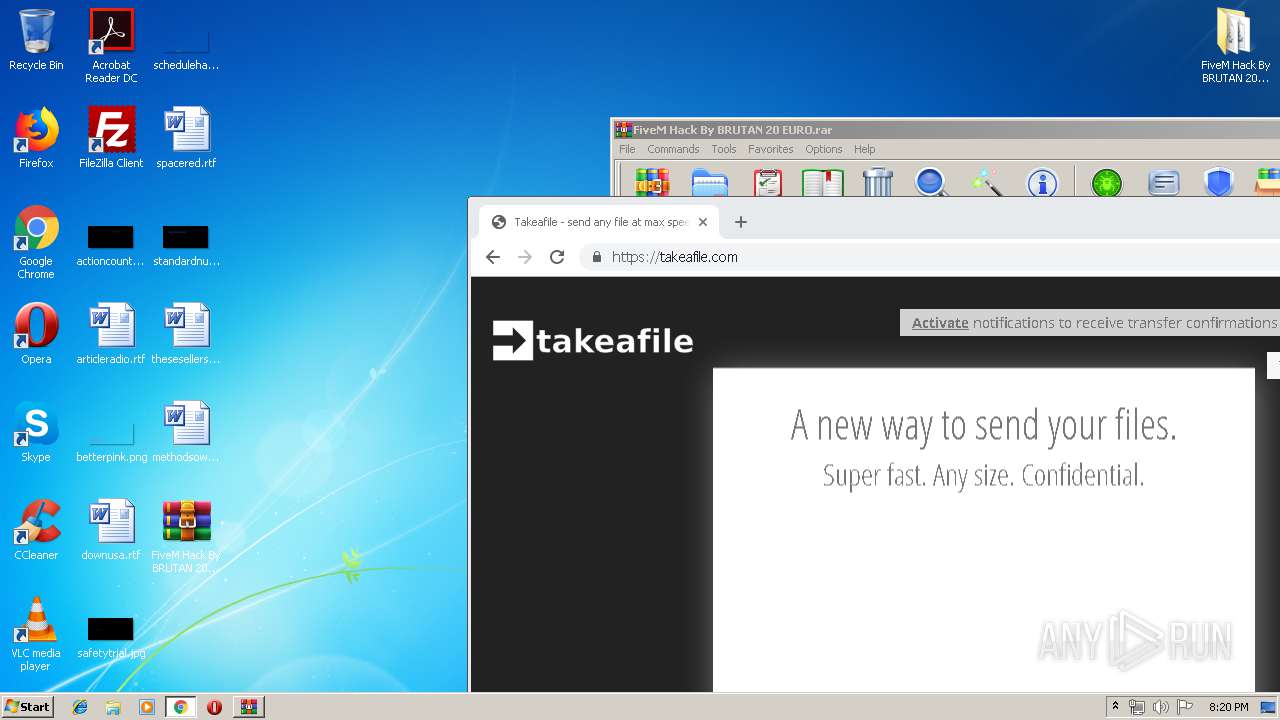The width and height of the screenshot is (1280, 720).
Task: Open Opera desktop shortcut
Action: pyautogui.click(x=36, y=334)
